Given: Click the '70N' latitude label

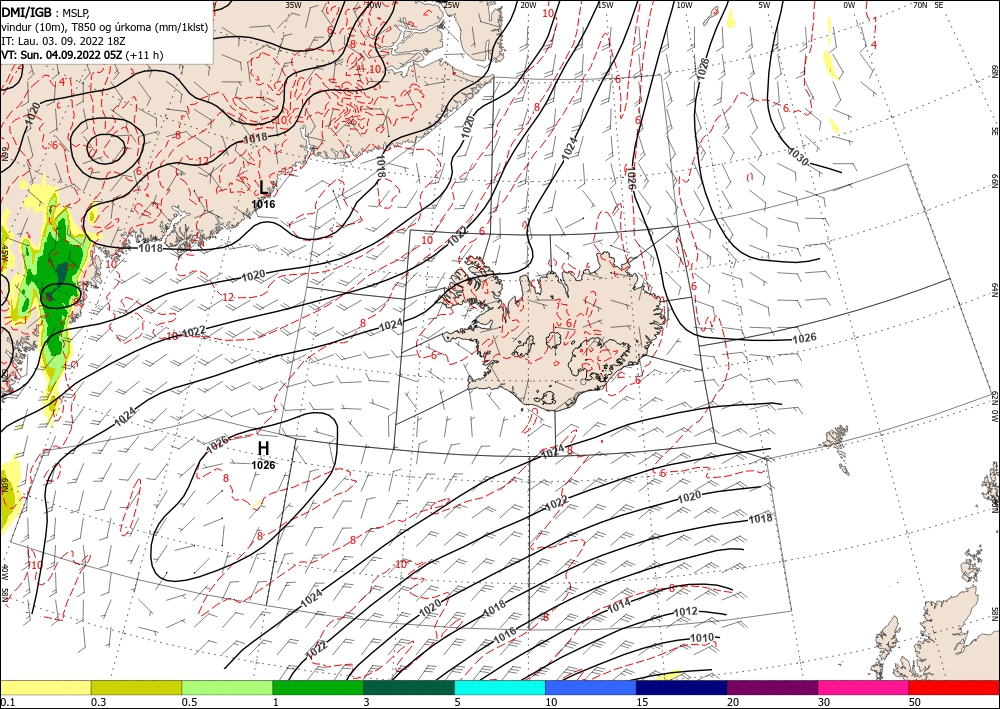Looking at the screenshot, I should [x=920, y=5].
